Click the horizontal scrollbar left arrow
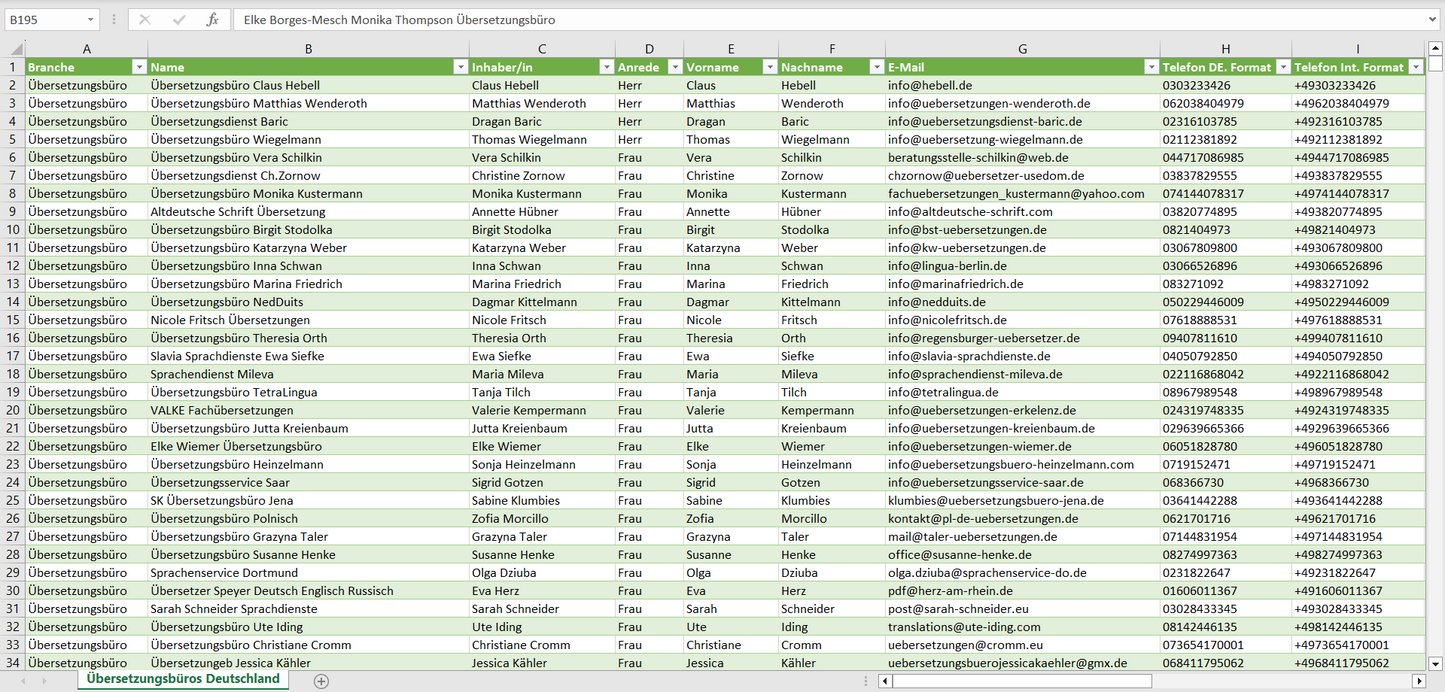The height and width of the screenshot is (692, 1445). (885, 681)
